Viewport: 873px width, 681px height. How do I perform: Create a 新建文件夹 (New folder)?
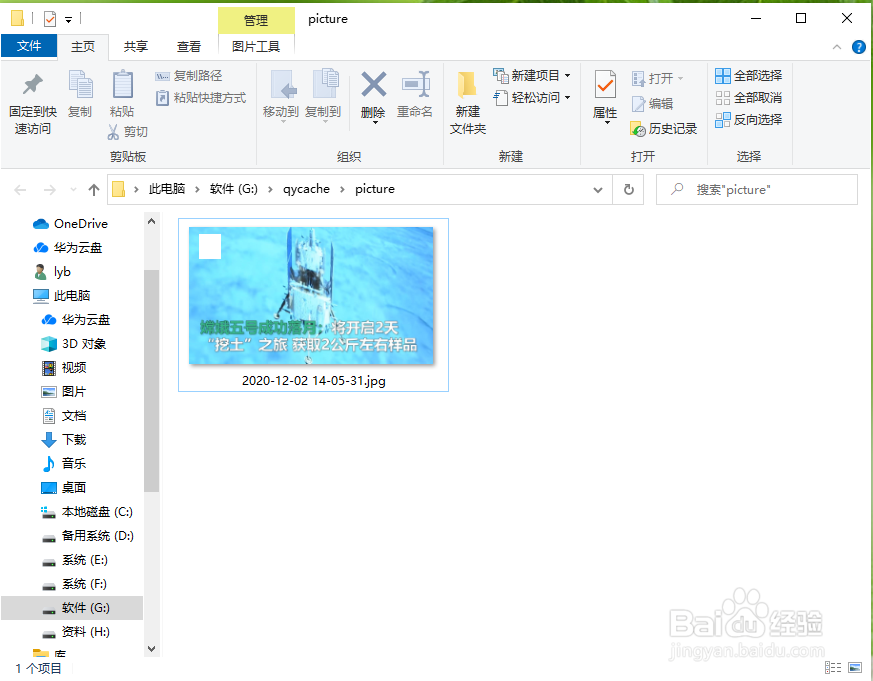pyautogui.click(x=467, y=97)
